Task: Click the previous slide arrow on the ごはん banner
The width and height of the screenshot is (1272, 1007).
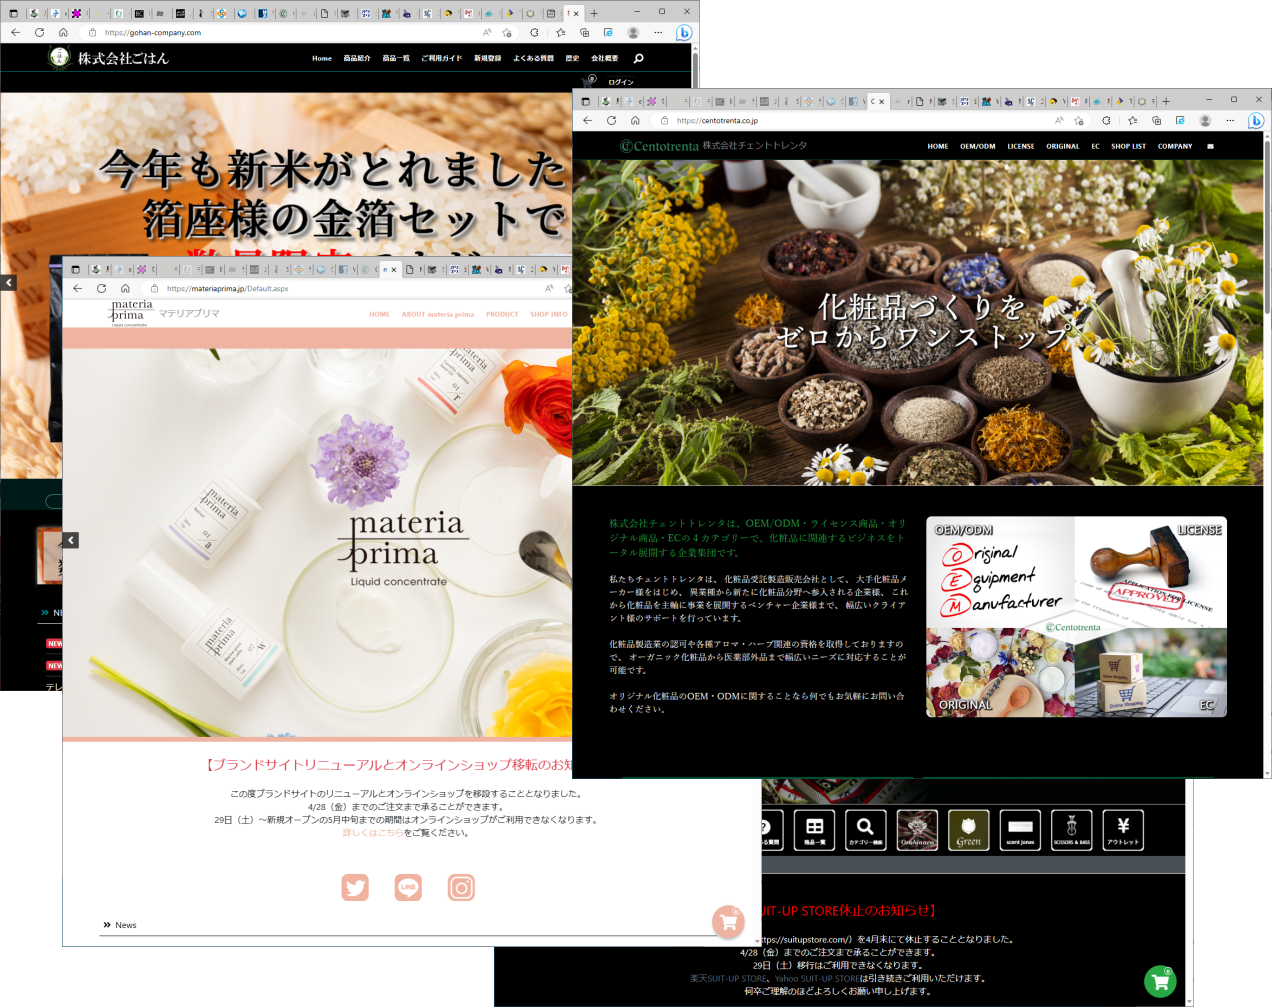Action: pyautogui.click(x=8, y=283)
